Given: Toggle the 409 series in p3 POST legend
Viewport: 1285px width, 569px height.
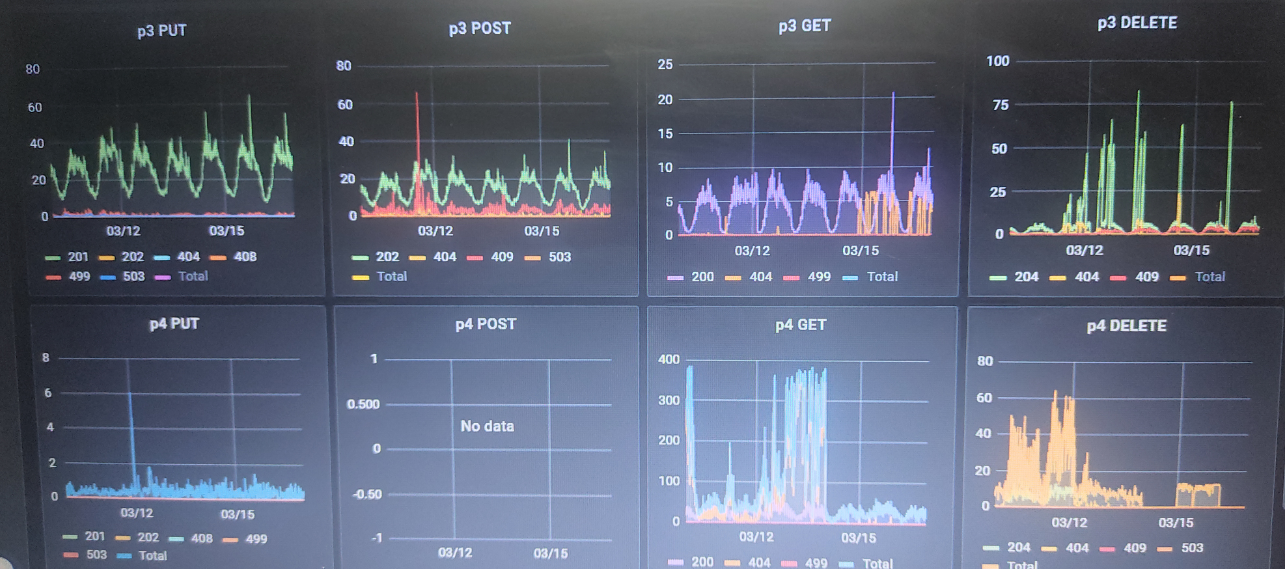Looking at the screenshot, I should pos(490,257).
